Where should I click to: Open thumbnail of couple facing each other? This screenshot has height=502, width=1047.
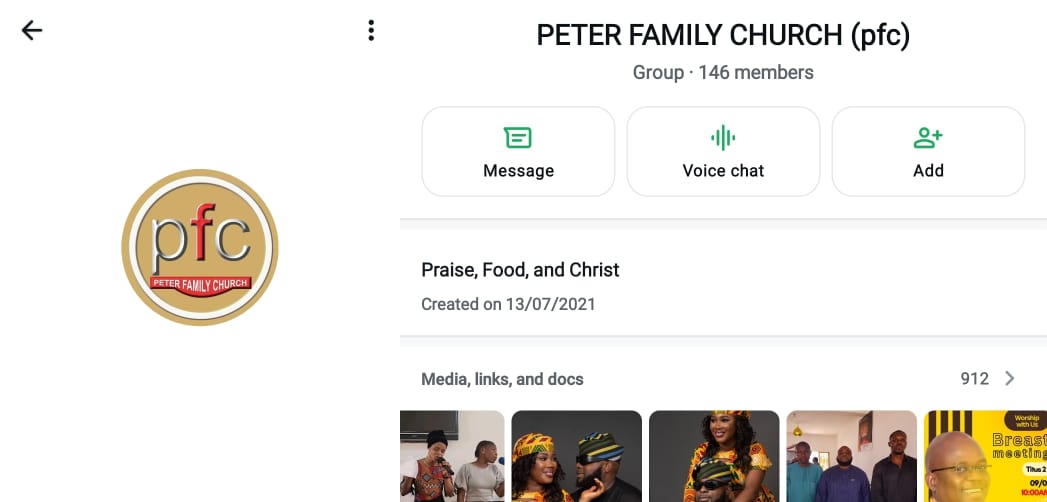(x=577, y=456)
